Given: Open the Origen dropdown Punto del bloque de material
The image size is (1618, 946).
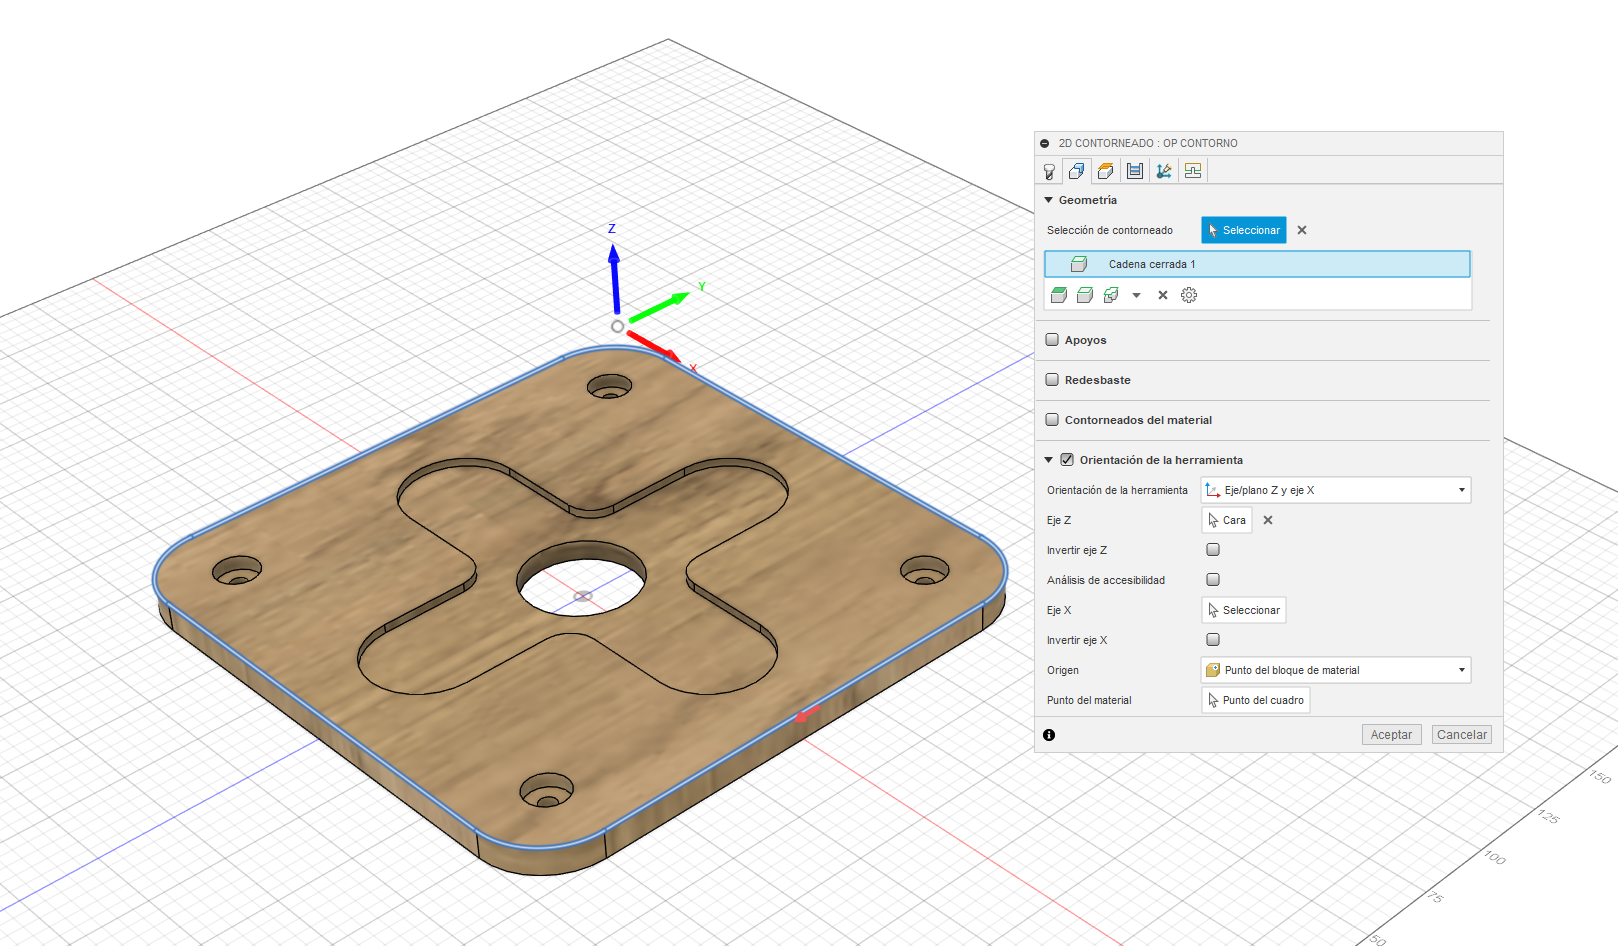Looking at the screenshot, I should (x=1336, y=670).
